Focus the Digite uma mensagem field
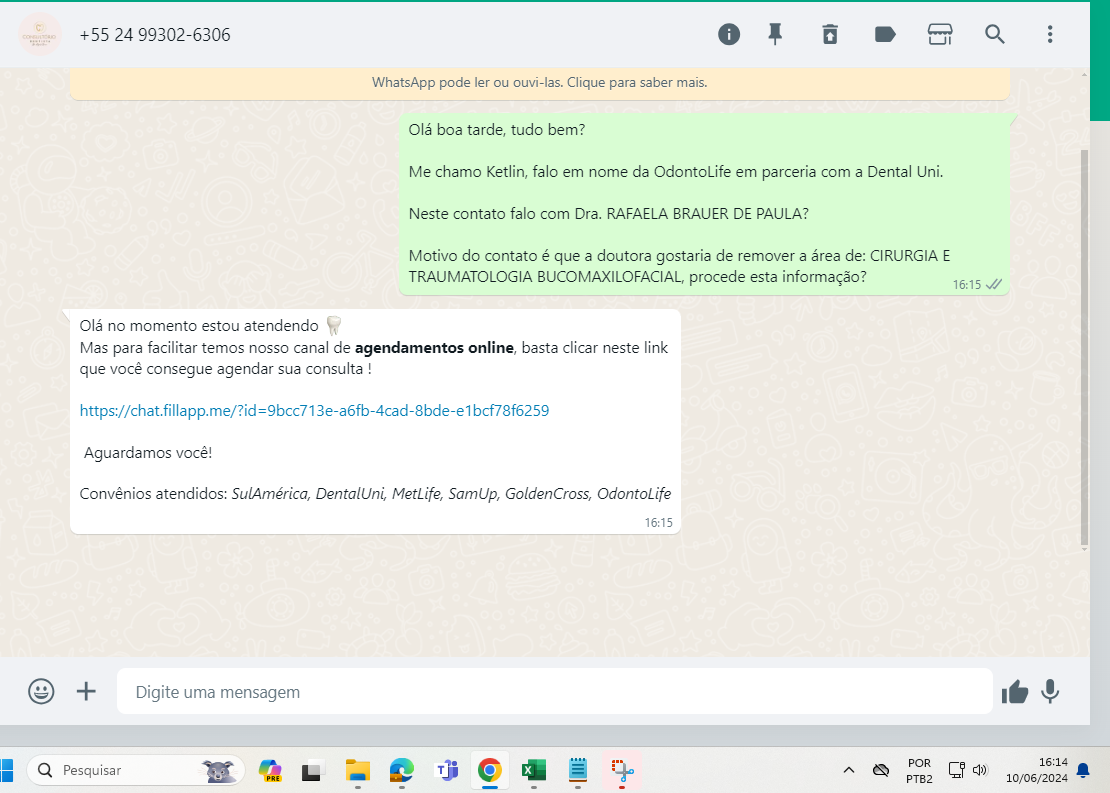The width and height of the screenshot is (1110, 793). tap(554, 691)
